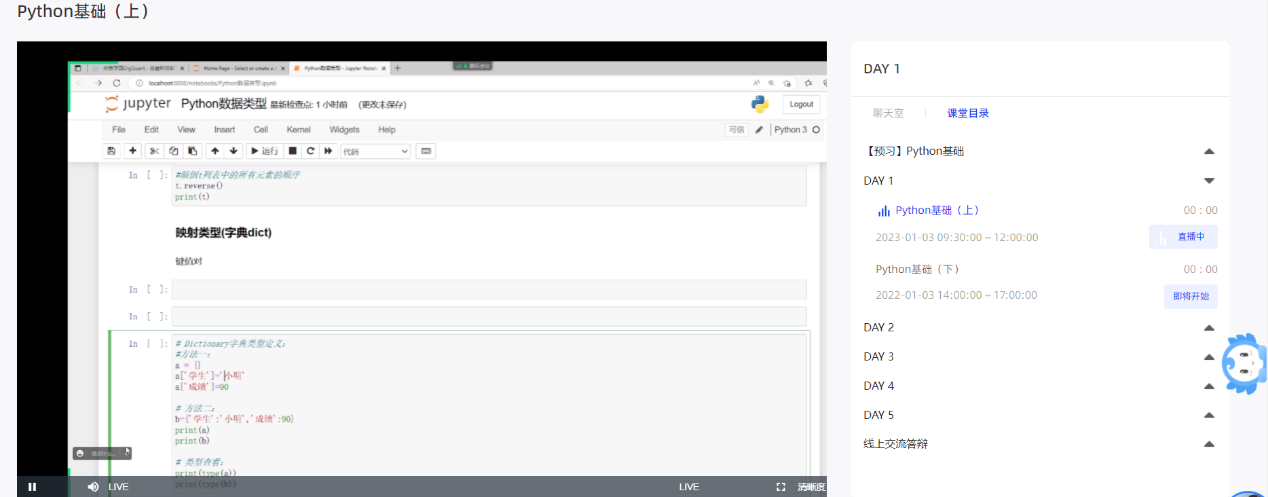Switch to the 课堂目录 tab
The height and width of the screenshot is (497, 1268).
pyautogui.click(x=968, y=113)
